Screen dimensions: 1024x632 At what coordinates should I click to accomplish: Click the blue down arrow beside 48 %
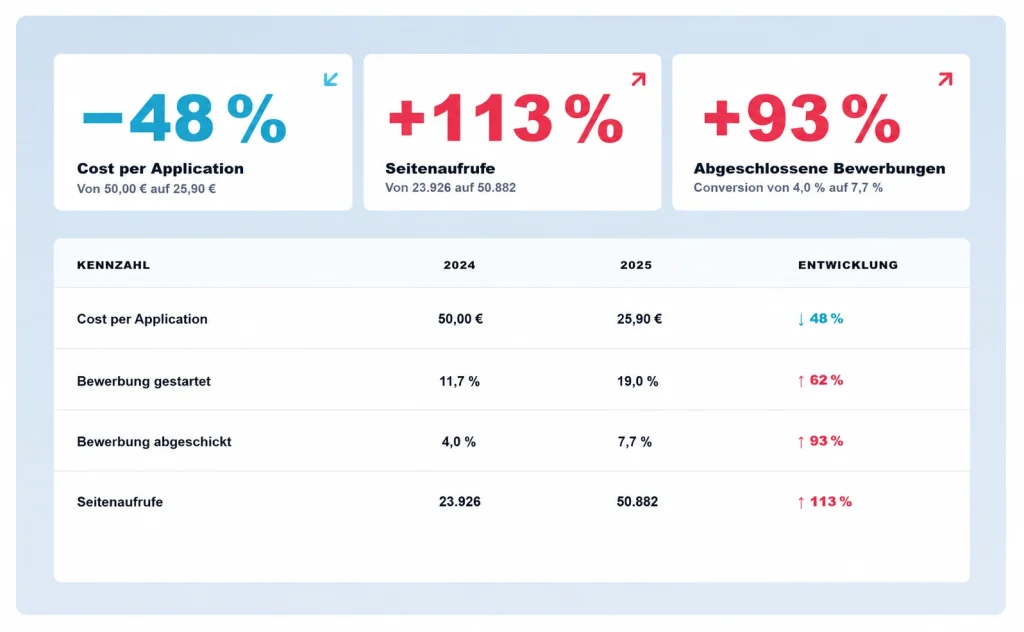tap(801, 319)
